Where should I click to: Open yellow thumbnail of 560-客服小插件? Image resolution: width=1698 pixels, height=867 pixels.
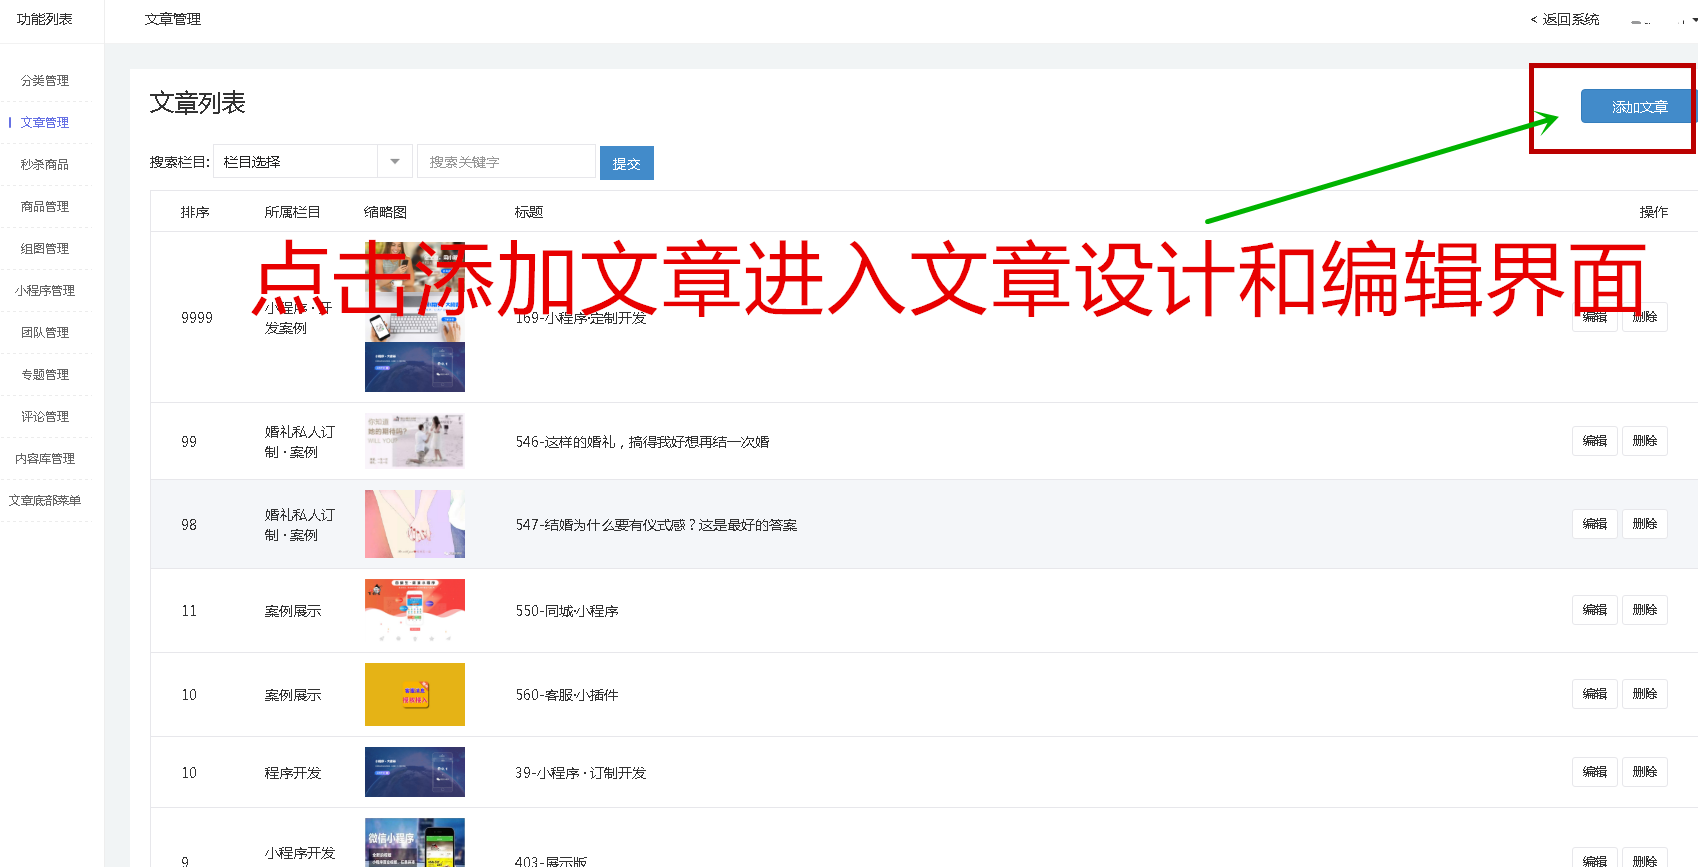click(x=415, y=694)
